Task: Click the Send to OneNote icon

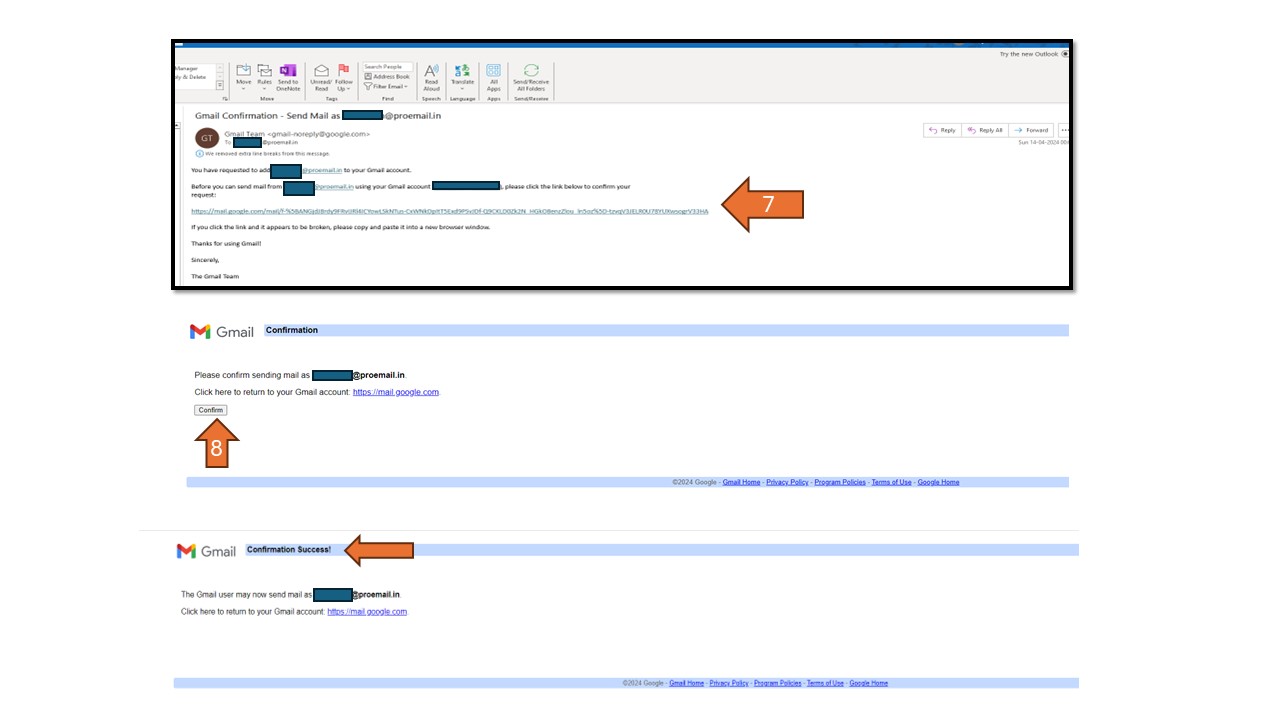Action: pos(288,78)
